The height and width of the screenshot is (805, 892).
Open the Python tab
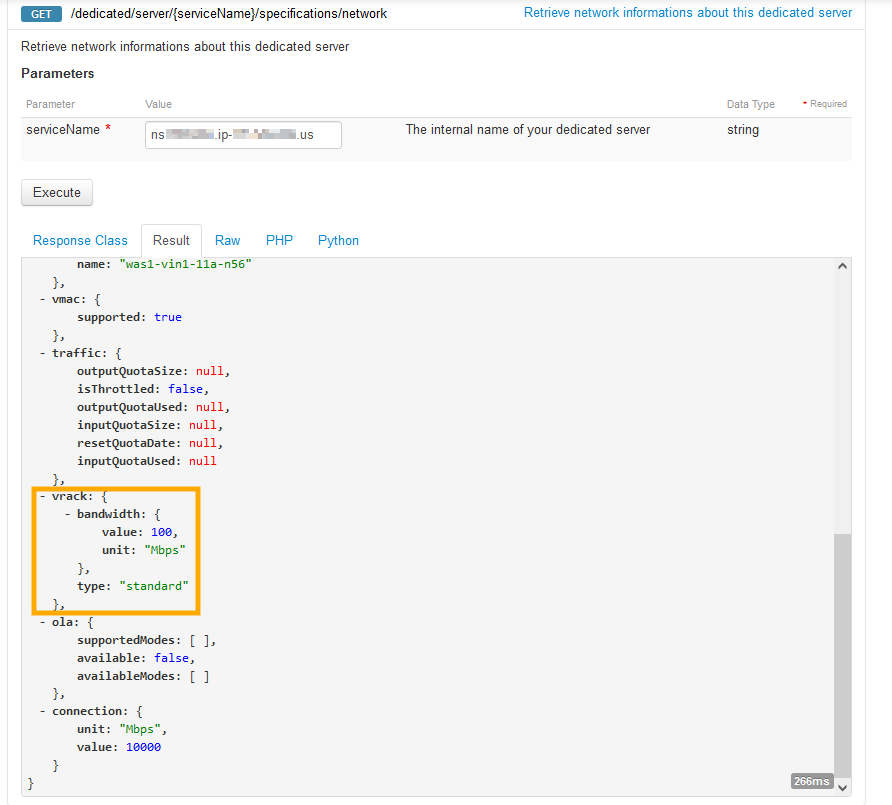click(x=338, y=241)
